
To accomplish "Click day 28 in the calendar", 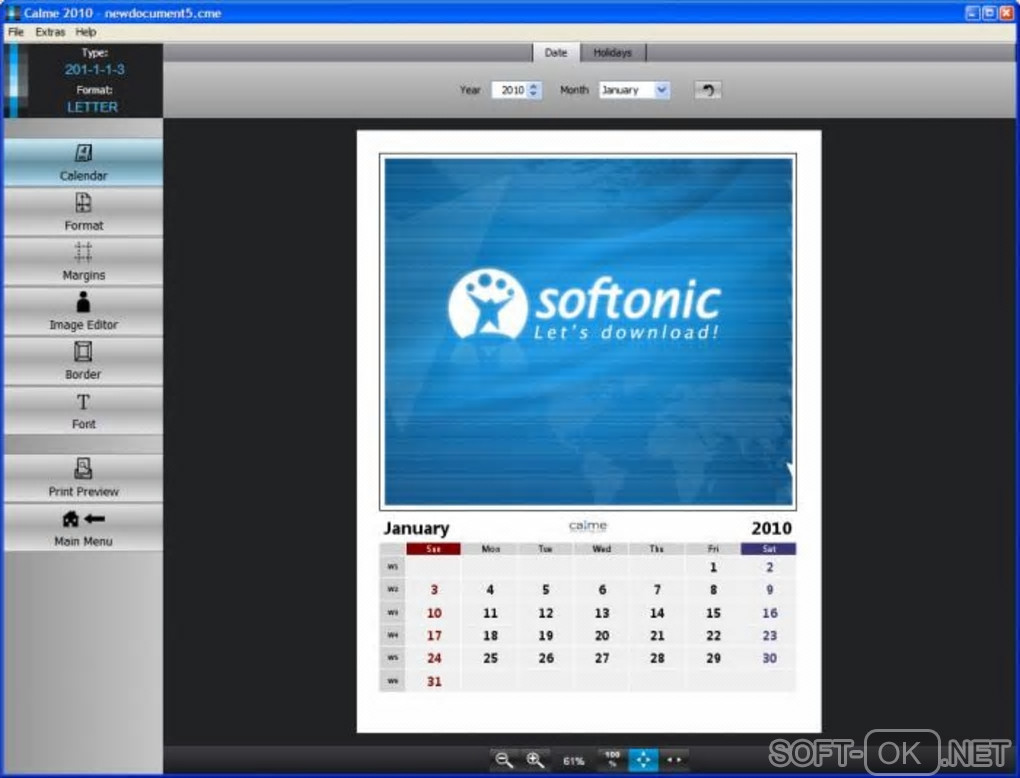I will pyautogui.click(x=657, y=658).
